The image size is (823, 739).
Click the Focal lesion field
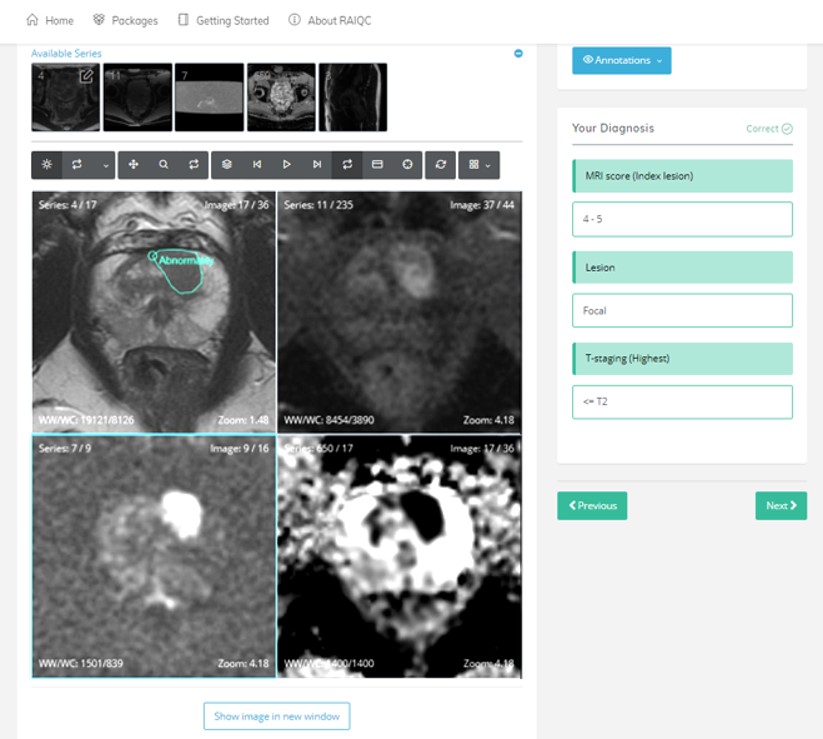click(x=682, y=311)
